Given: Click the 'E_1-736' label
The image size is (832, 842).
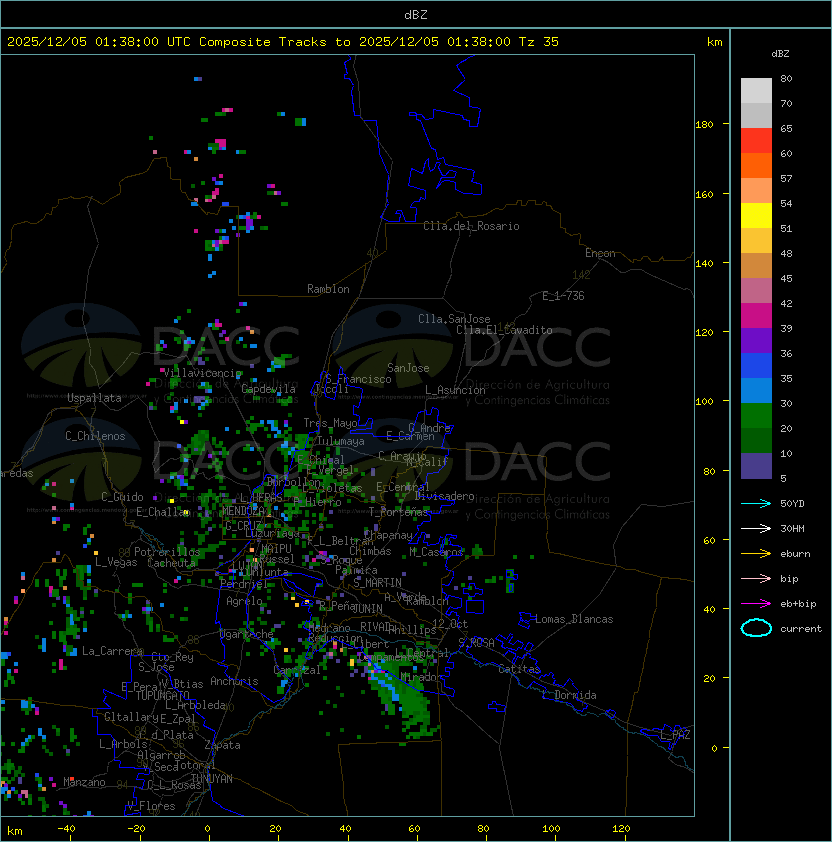Looking at the screenshot, I should point(563,296).
